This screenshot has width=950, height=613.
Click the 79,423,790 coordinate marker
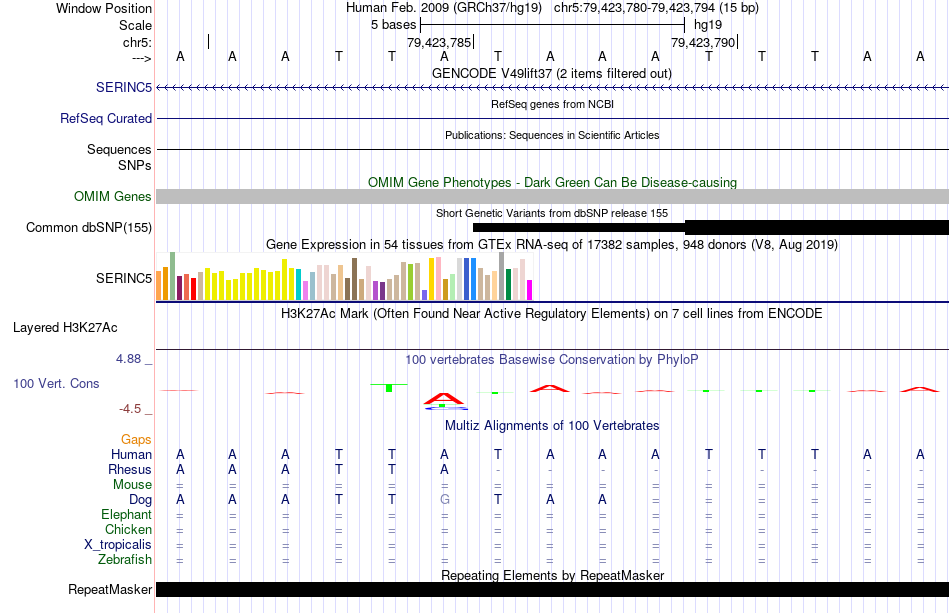[703, 42]
